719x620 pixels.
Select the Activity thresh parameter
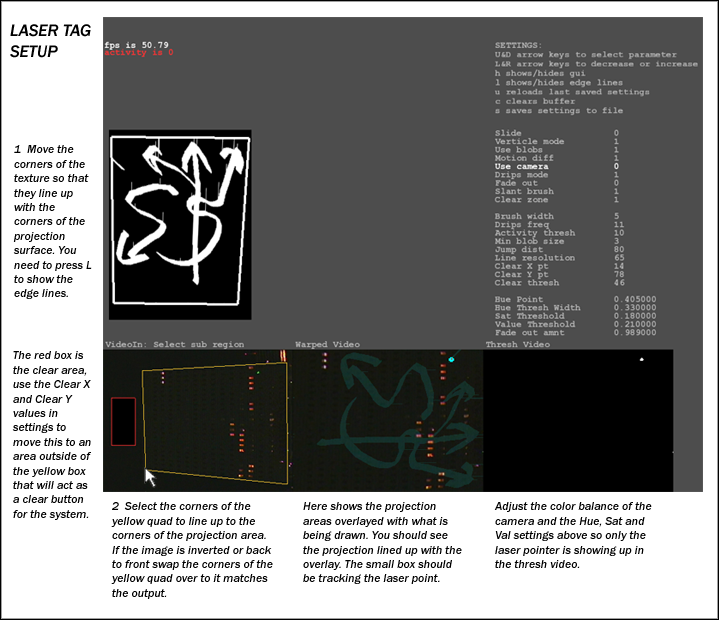(559, 232)
